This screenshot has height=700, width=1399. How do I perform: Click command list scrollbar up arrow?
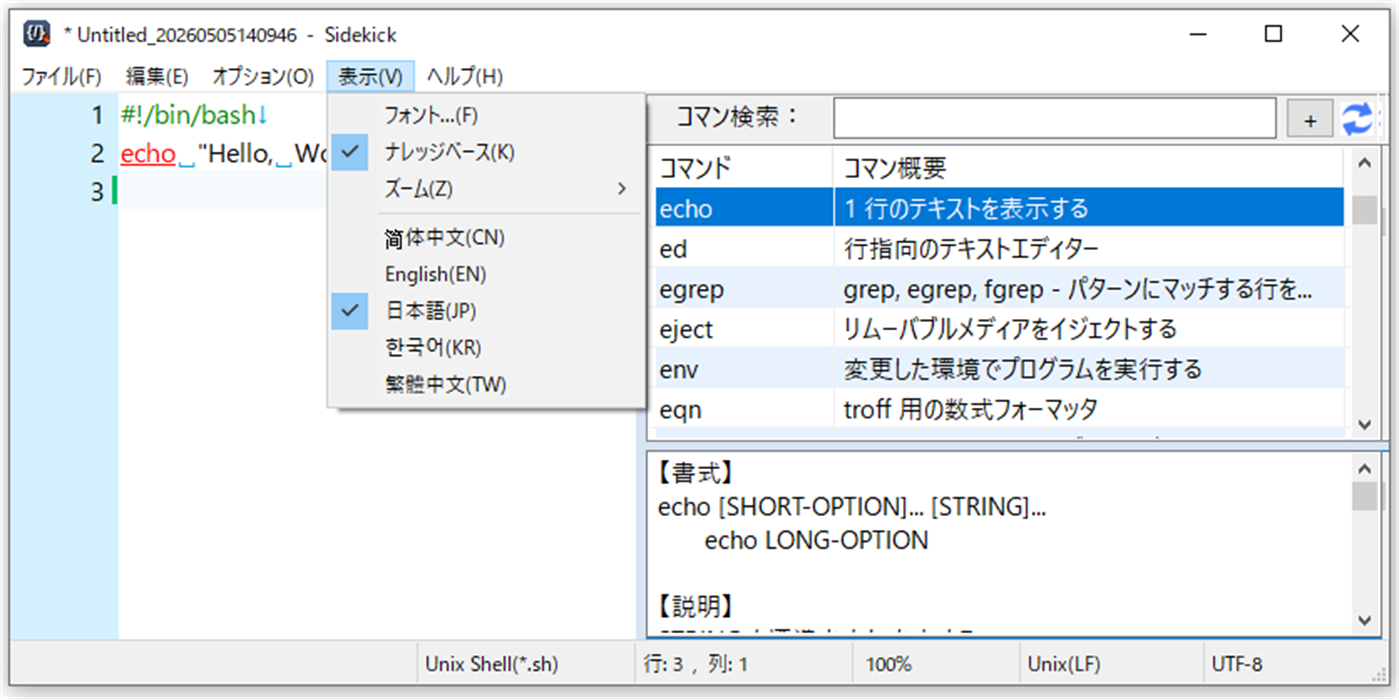(1364, 164)
